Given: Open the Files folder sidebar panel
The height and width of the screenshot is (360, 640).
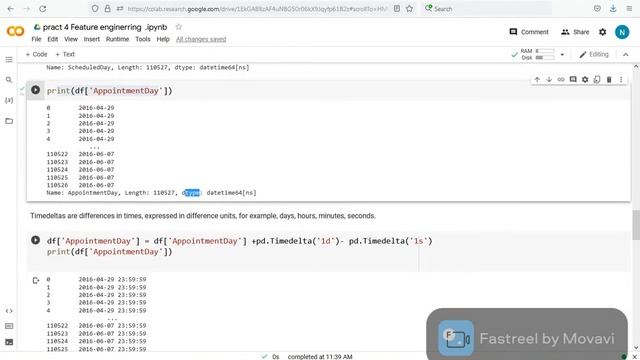Looking at the screenshot, I should coord(9,121).
